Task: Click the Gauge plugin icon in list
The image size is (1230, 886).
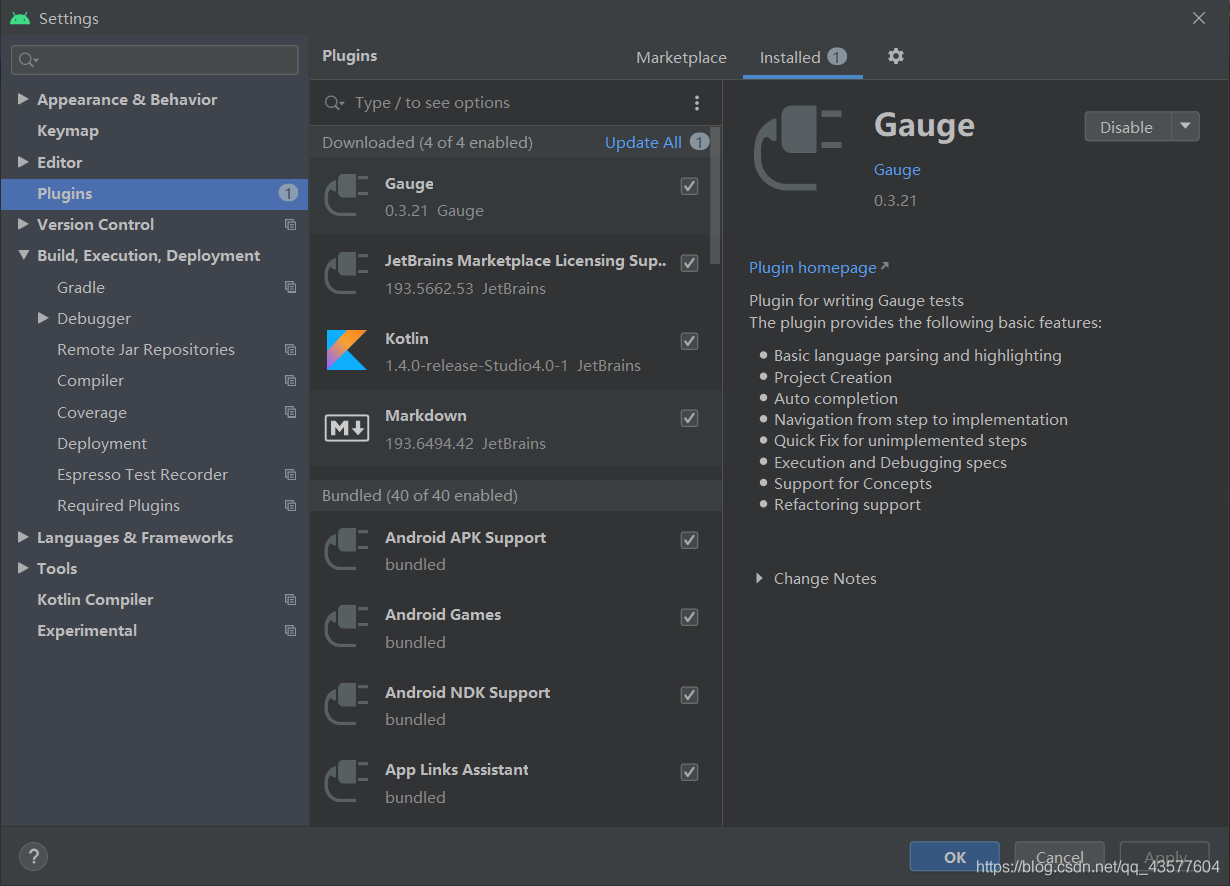Action: 347,196
